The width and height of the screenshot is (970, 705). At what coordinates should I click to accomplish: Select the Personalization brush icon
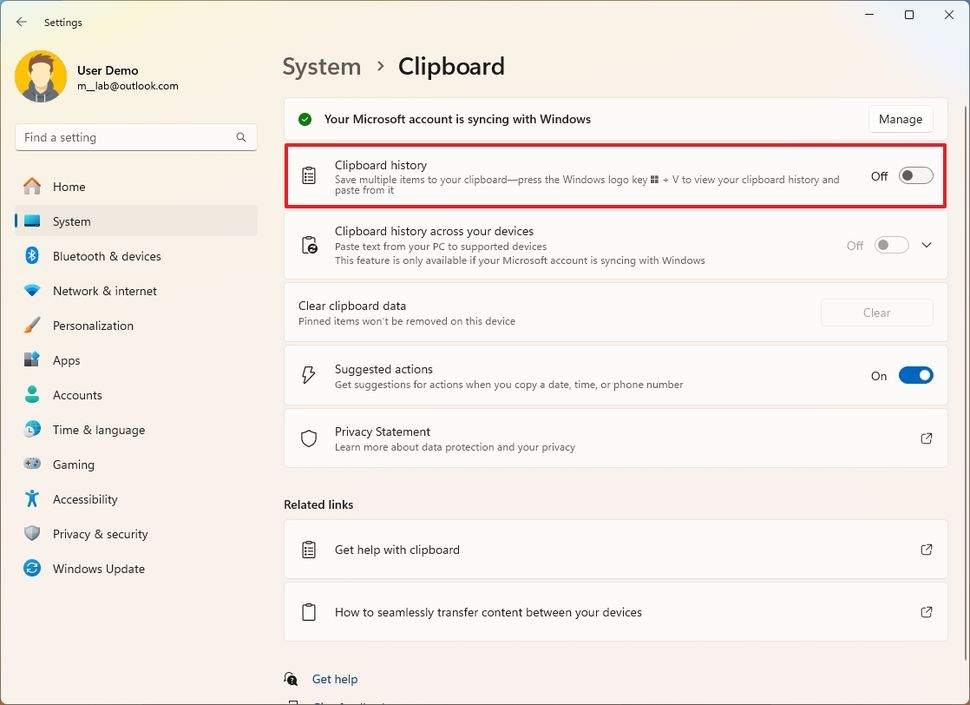pyautogui.click(x=32, y=325)
